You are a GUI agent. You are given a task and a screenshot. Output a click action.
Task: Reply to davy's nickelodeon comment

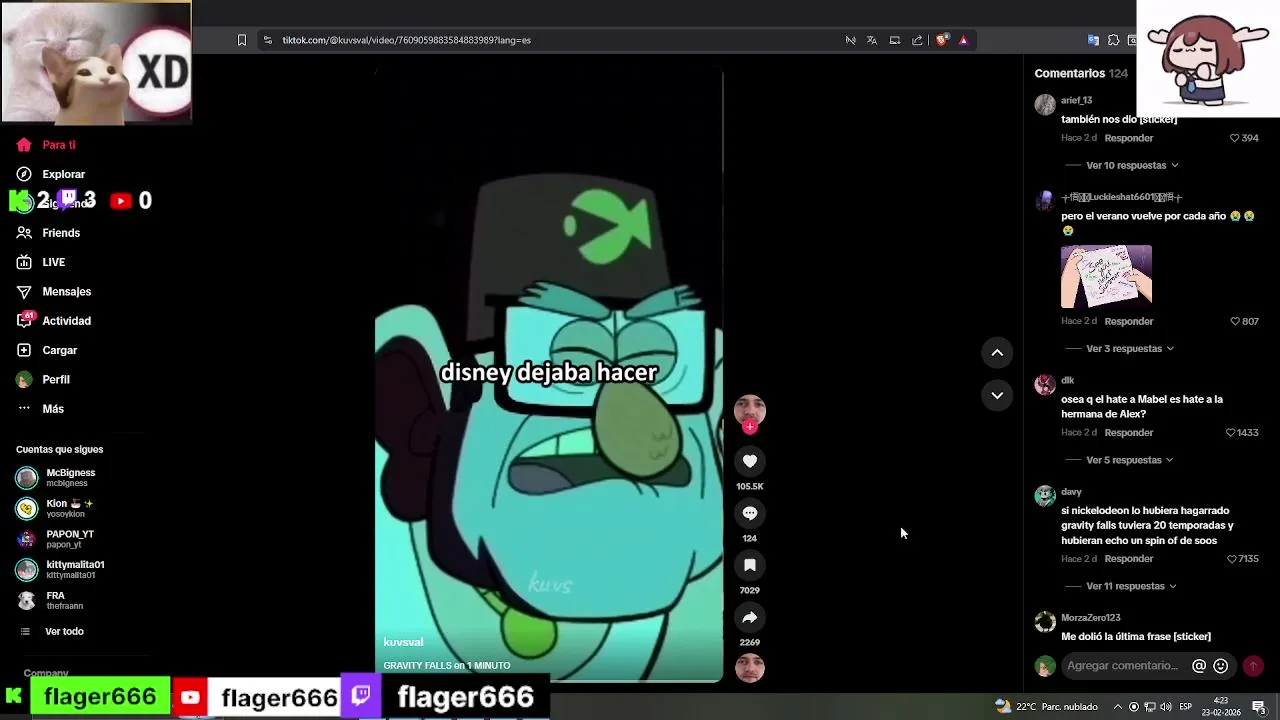(1128, 559)
